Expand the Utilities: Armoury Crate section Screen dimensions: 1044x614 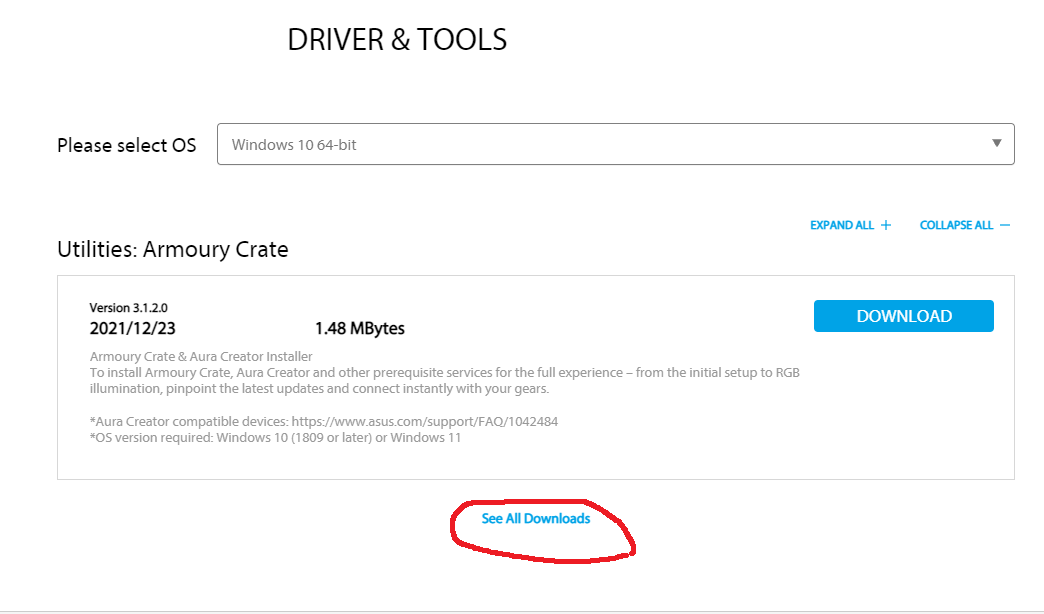[x=172, y=249]
